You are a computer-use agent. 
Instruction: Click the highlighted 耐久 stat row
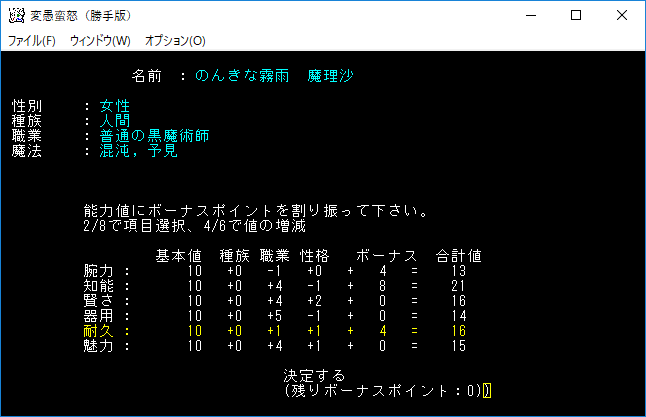[105, 331]
